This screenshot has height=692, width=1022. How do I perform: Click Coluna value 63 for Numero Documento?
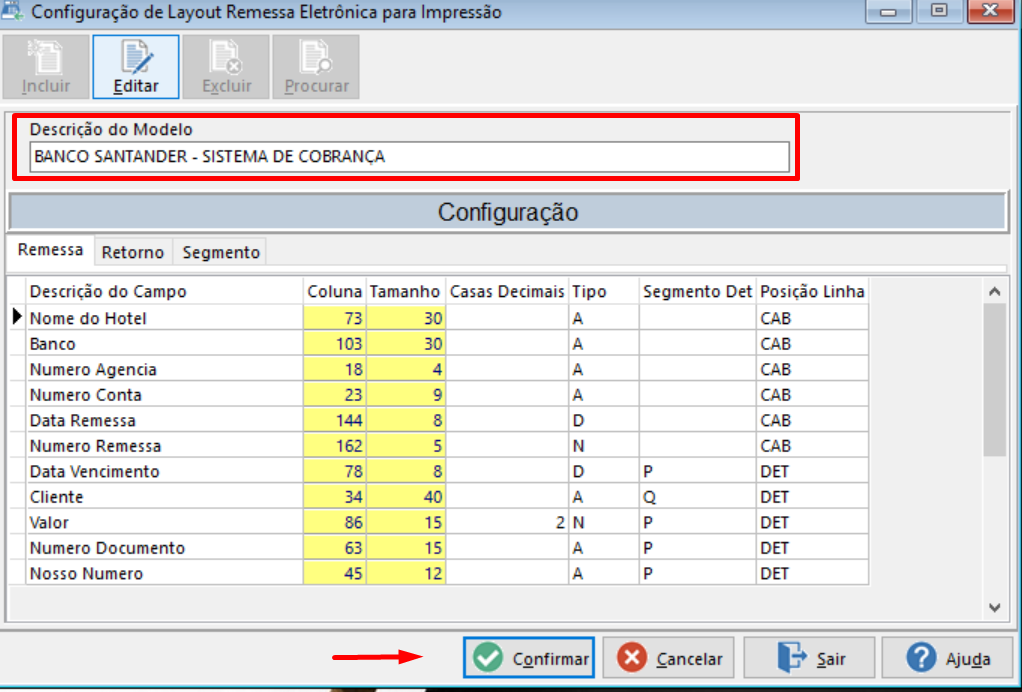(x=334, y=547)
